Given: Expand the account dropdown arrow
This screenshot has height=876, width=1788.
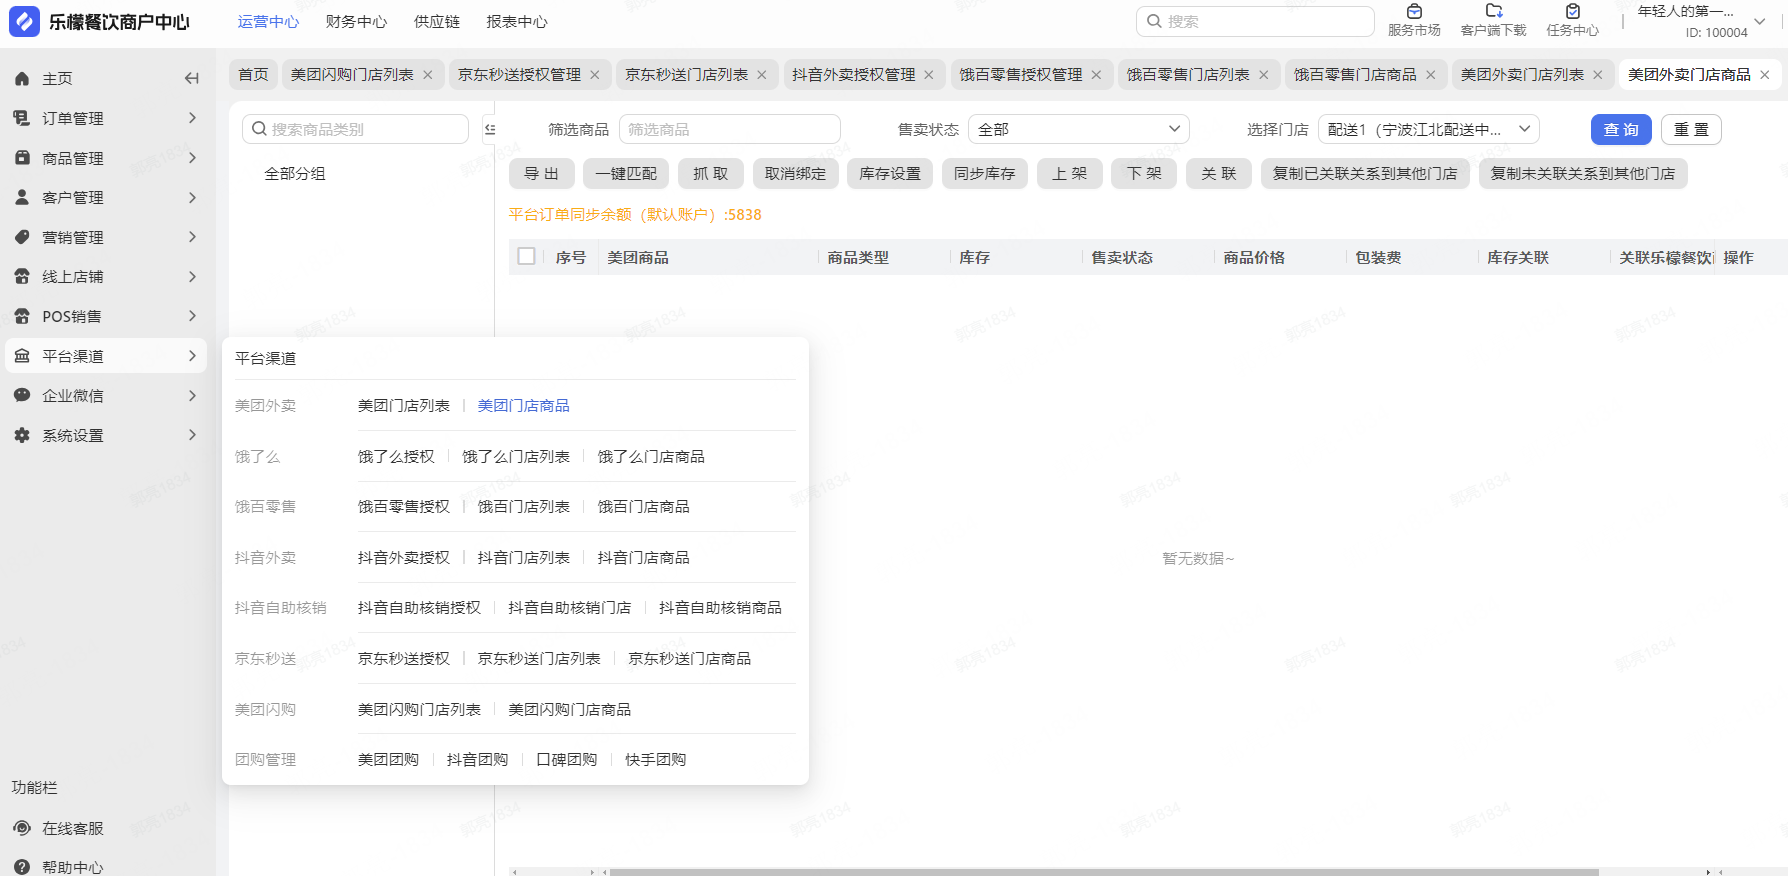Looking at the screenshot, I should point(1760,21).
